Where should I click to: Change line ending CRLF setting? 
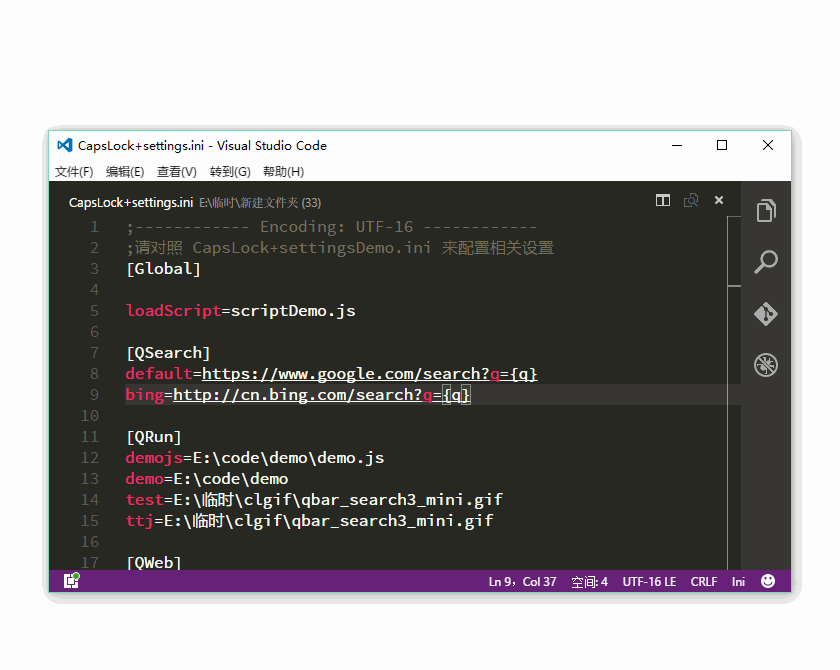(703, 582)
